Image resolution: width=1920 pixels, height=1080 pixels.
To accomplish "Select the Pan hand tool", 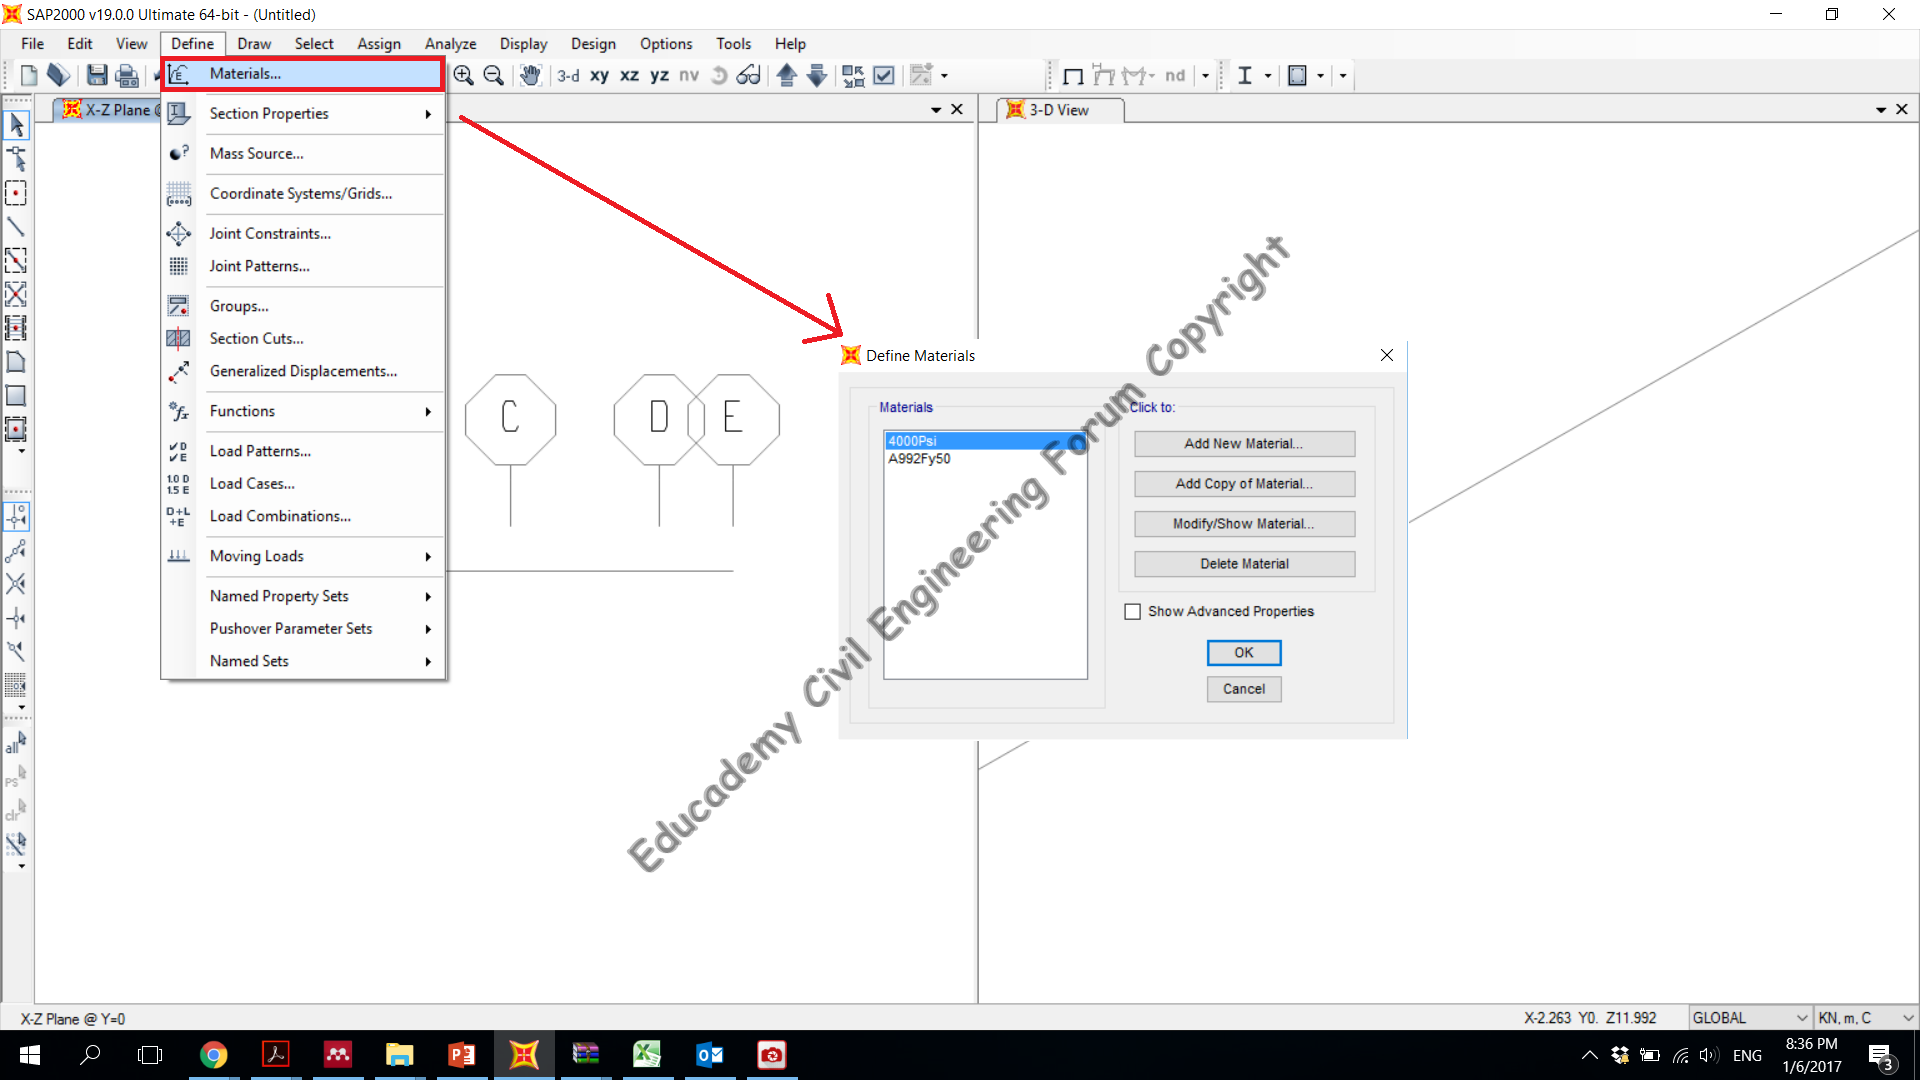I will (530, 75).
